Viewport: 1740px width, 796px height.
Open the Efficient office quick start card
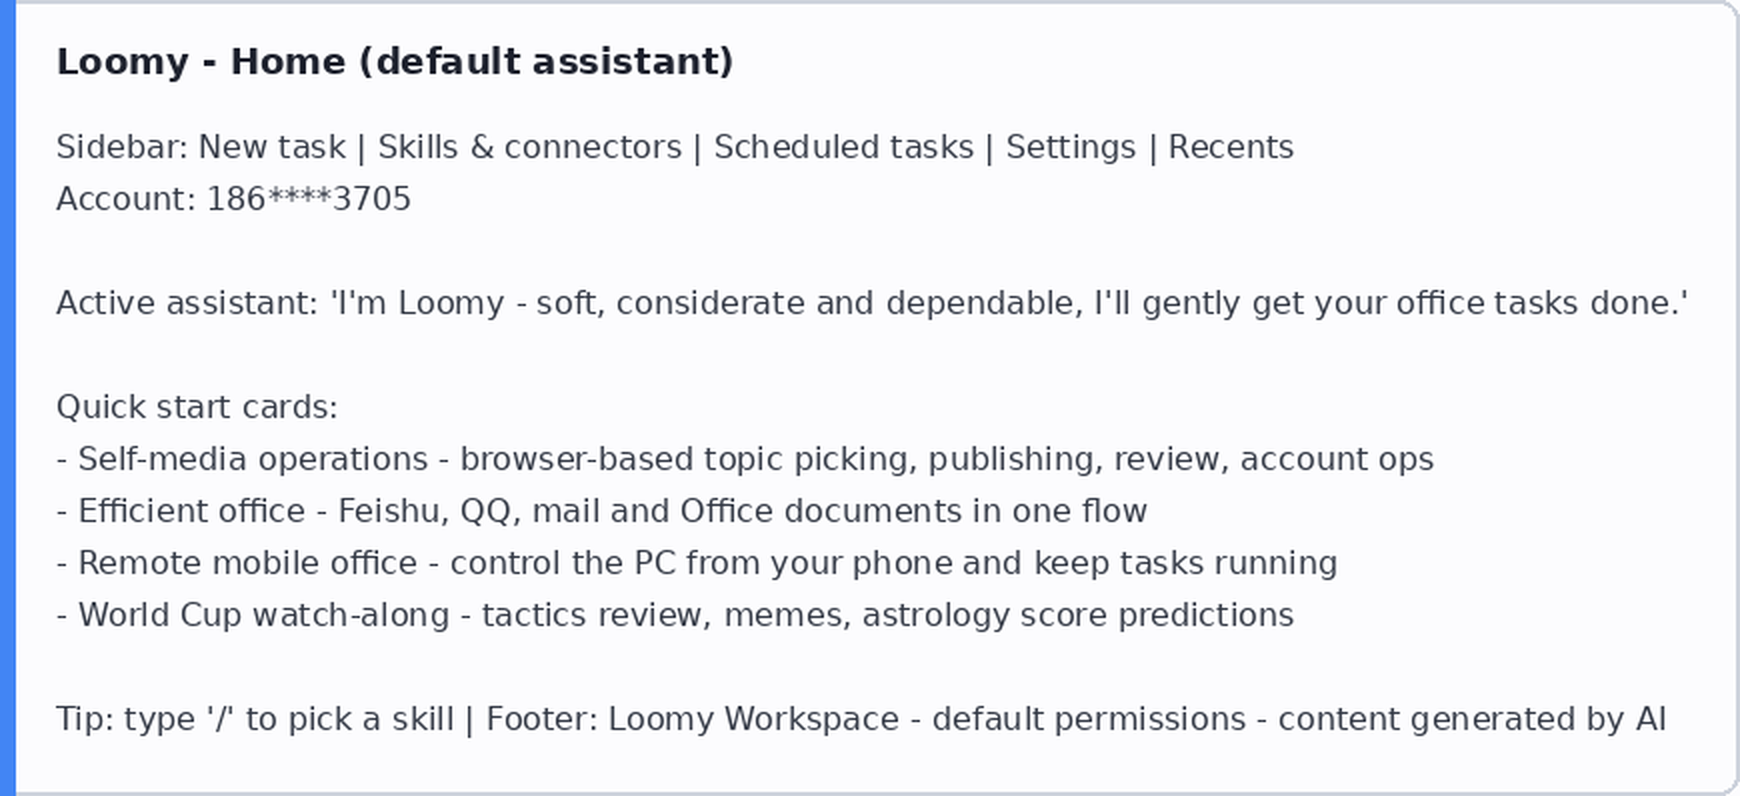click(602, 511)
